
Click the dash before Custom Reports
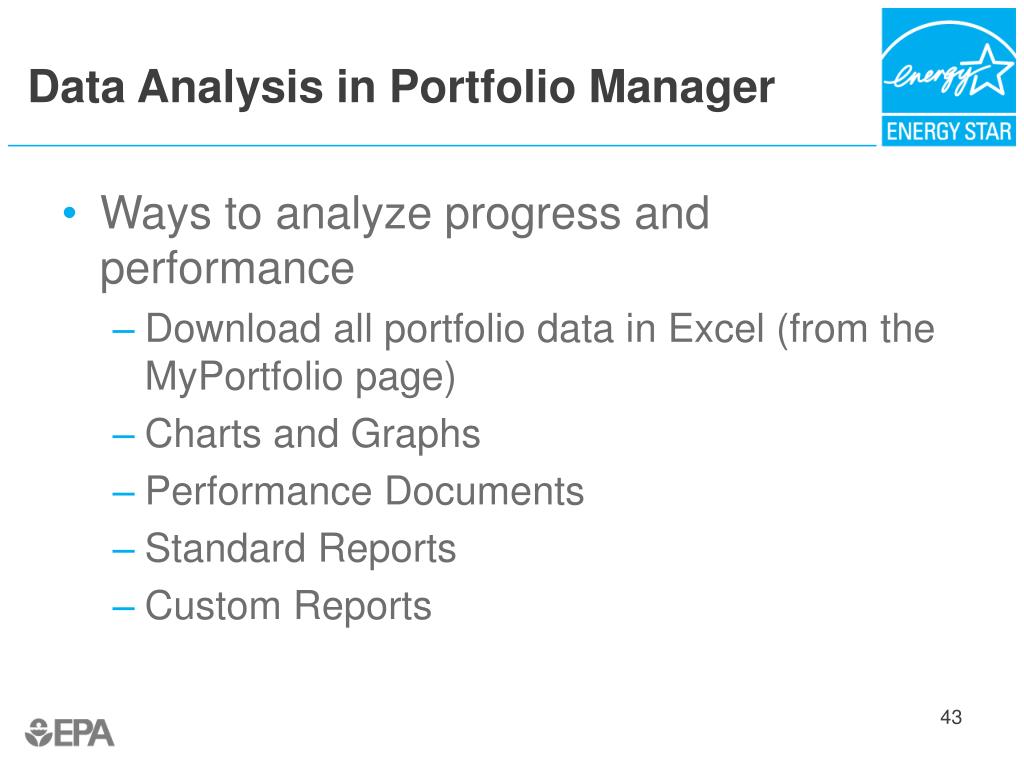pyautogui.click(x=123, y=608)
